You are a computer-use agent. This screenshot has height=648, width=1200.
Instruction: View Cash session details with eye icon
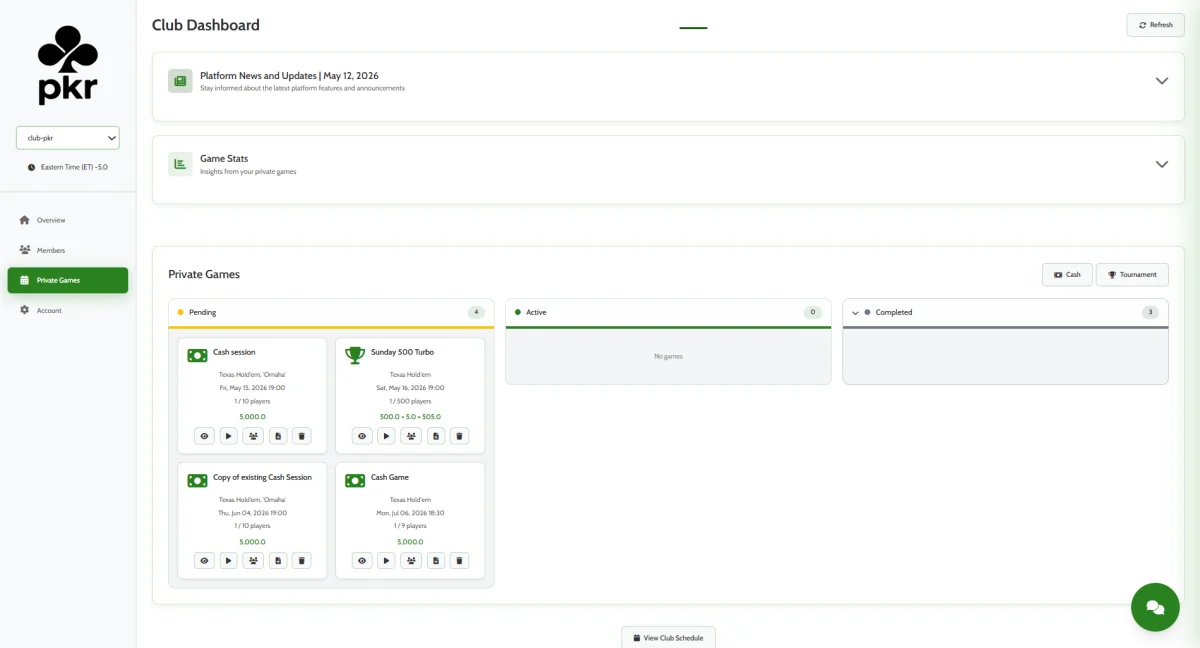204,436
